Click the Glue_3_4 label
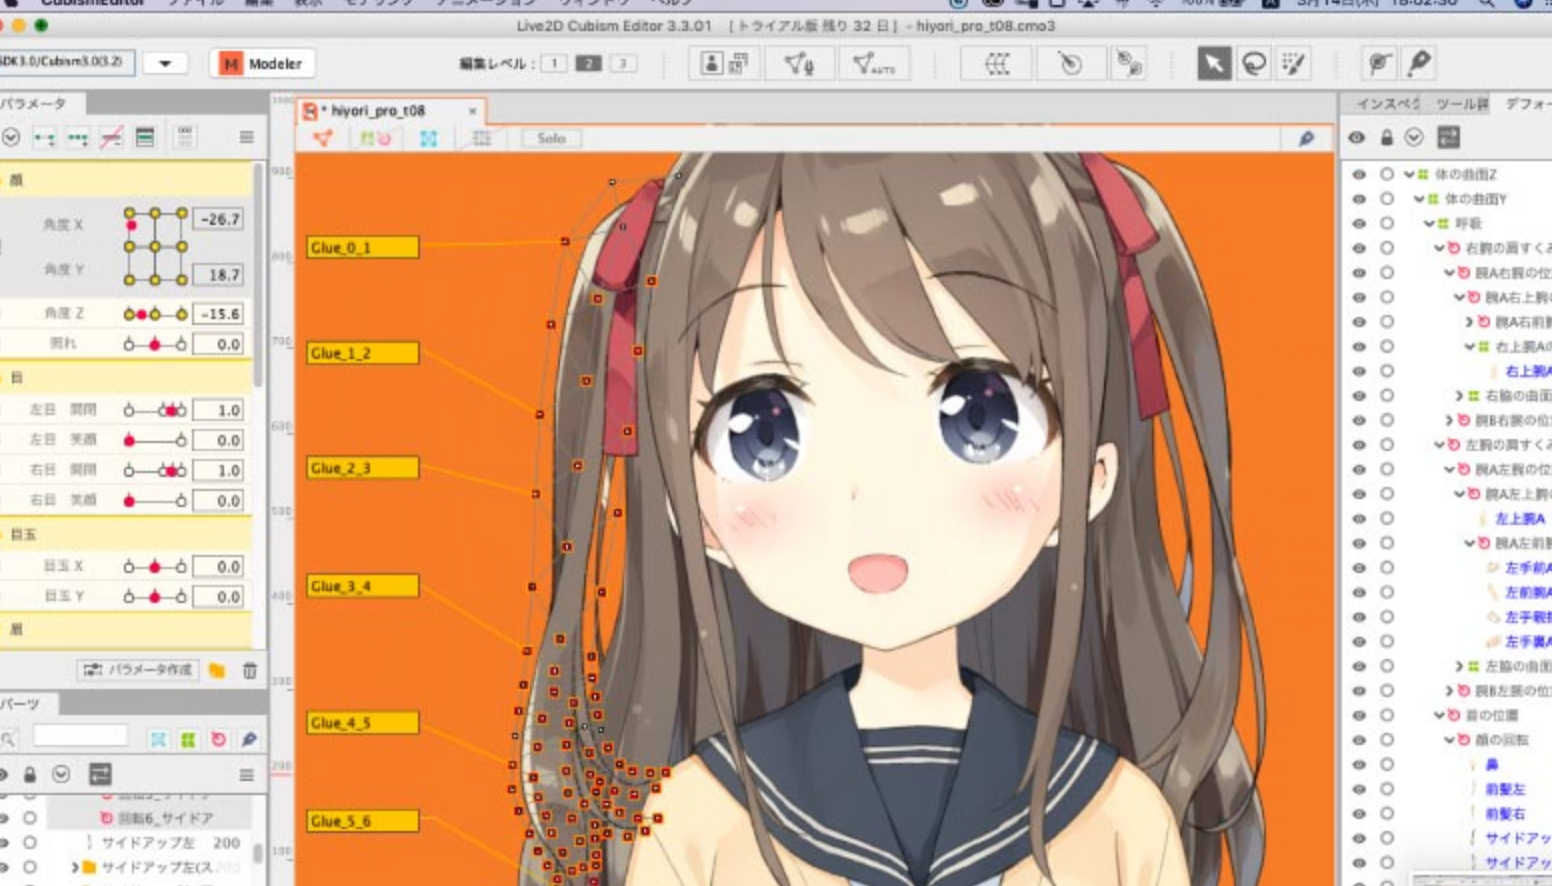 (x=362, y=586)
